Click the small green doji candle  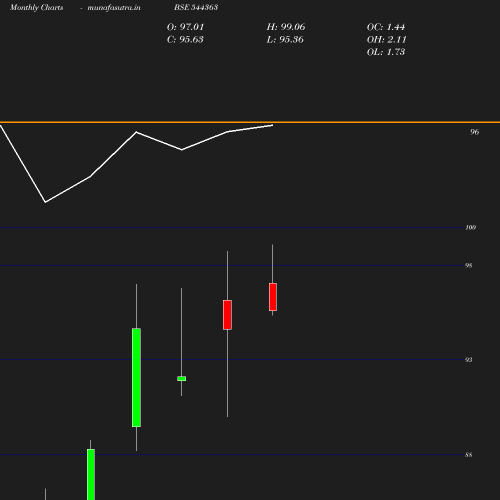[x=182, y=379]
